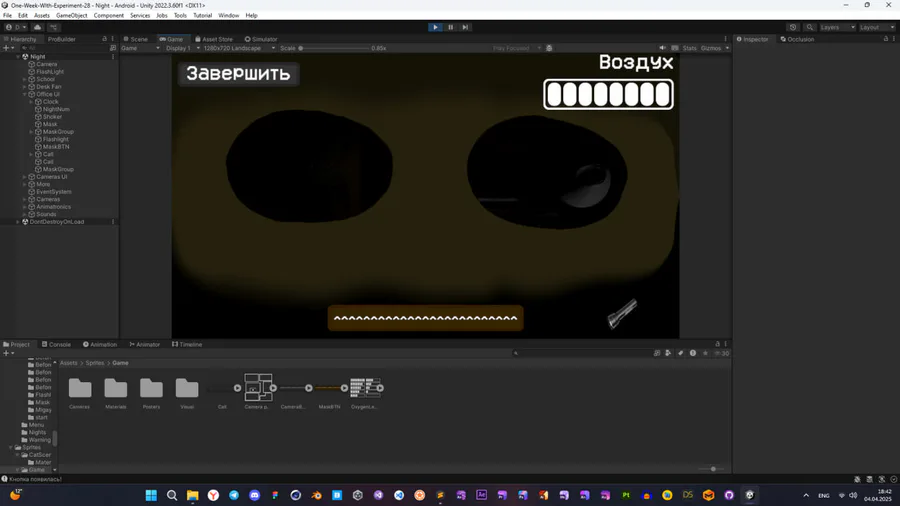
Task: Click the orange mask bar button in Game view
Action: [x=425, y=318]
